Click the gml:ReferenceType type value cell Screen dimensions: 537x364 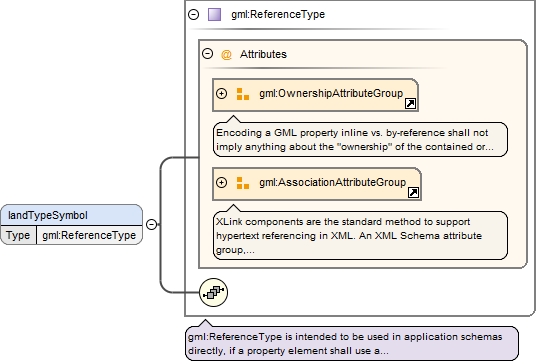click(89, 235)
